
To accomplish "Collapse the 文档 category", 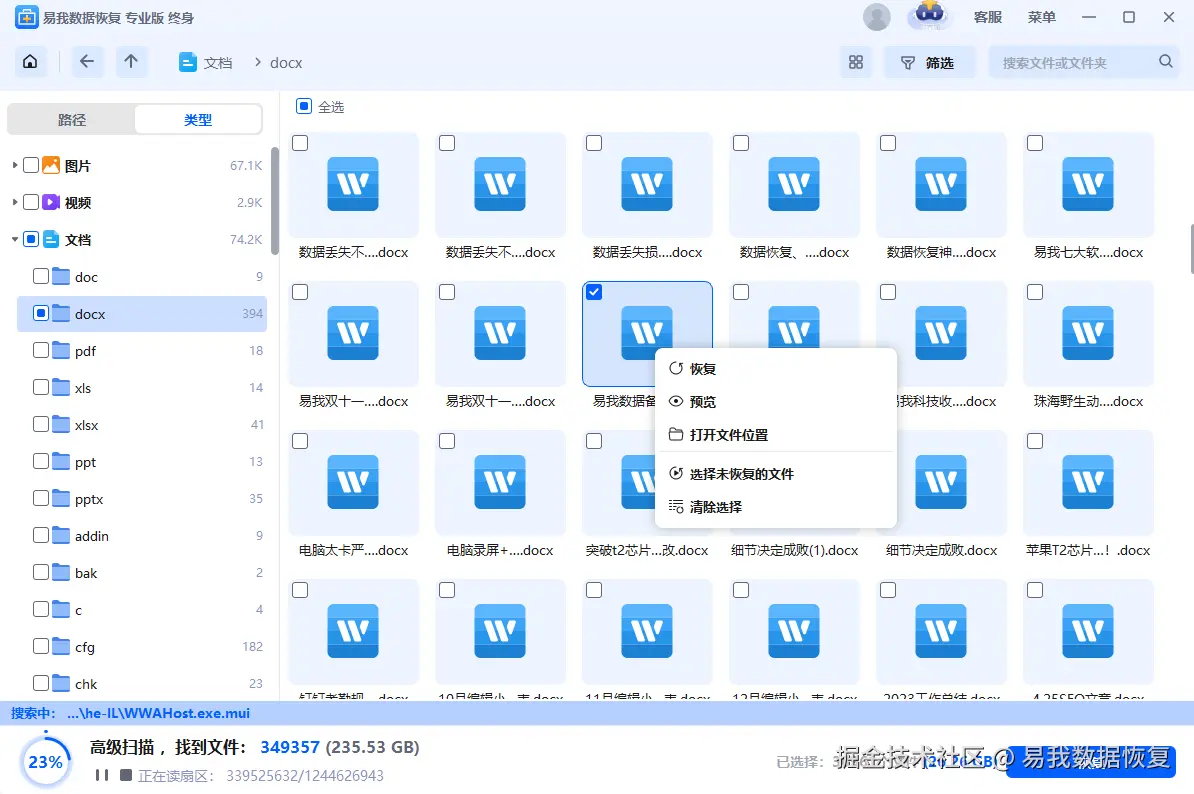I will pos(14,240).
